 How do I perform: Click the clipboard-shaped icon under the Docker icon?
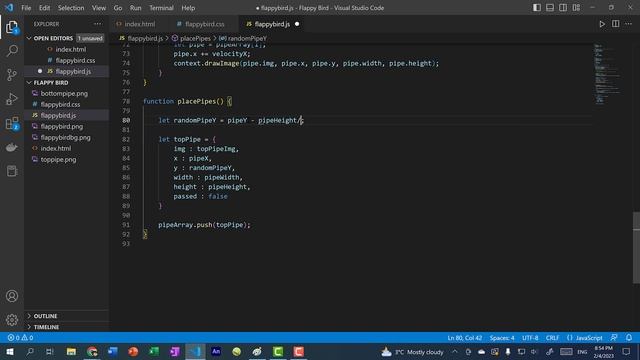pyautogui.click(x=12, y=171)
